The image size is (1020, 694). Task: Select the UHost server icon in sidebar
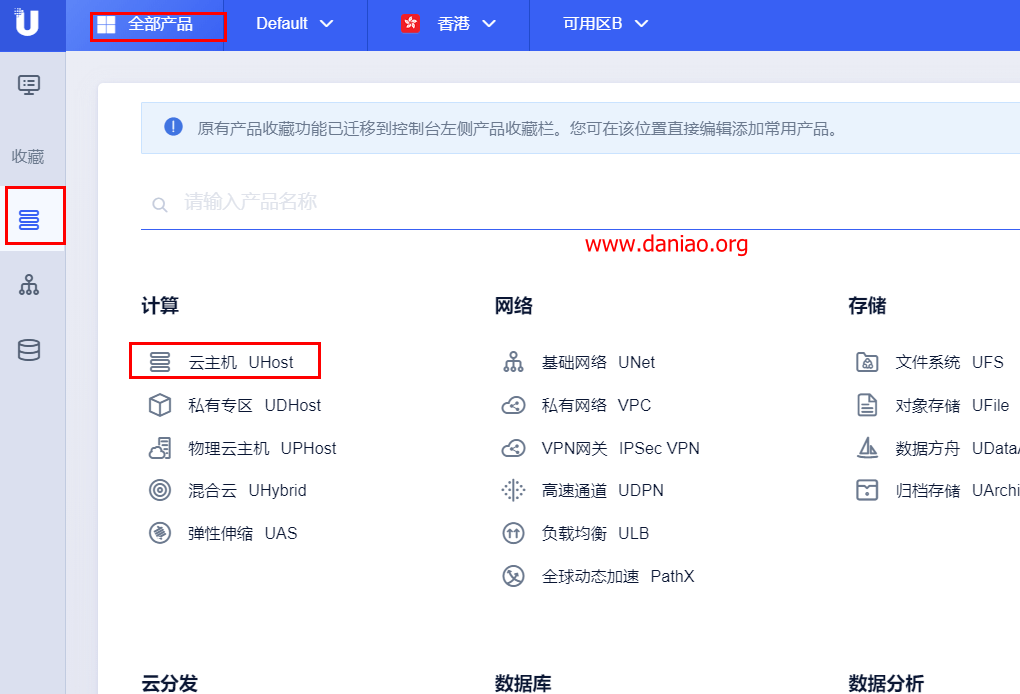click(x=29, y=220)
